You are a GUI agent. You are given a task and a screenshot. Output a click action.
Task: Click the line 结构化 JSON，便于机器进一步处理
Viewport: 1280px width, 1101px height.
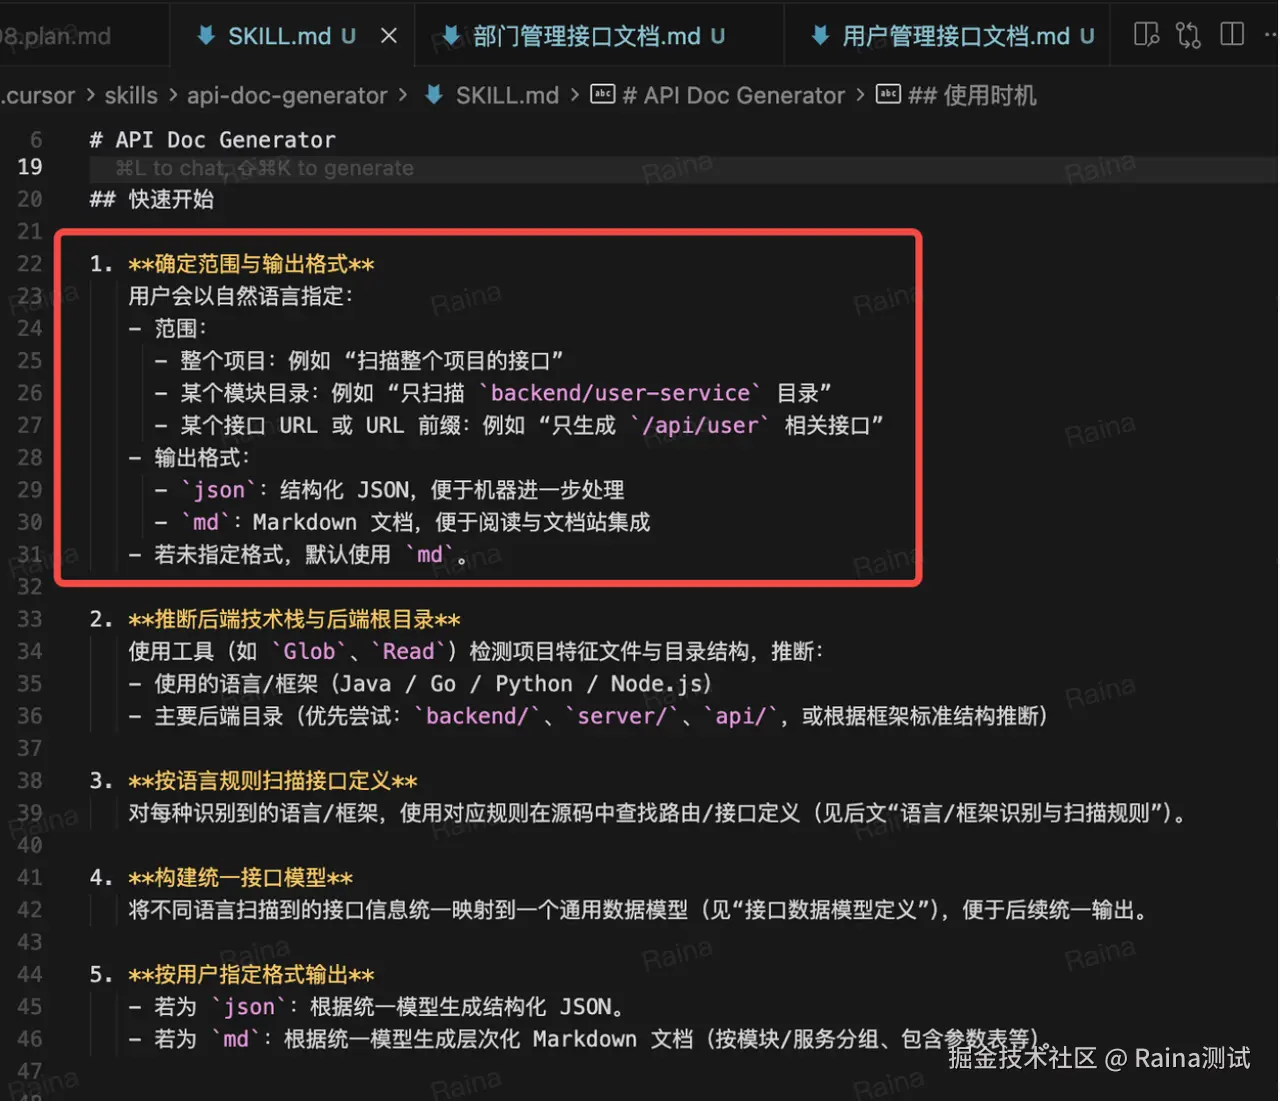point(389,490)
